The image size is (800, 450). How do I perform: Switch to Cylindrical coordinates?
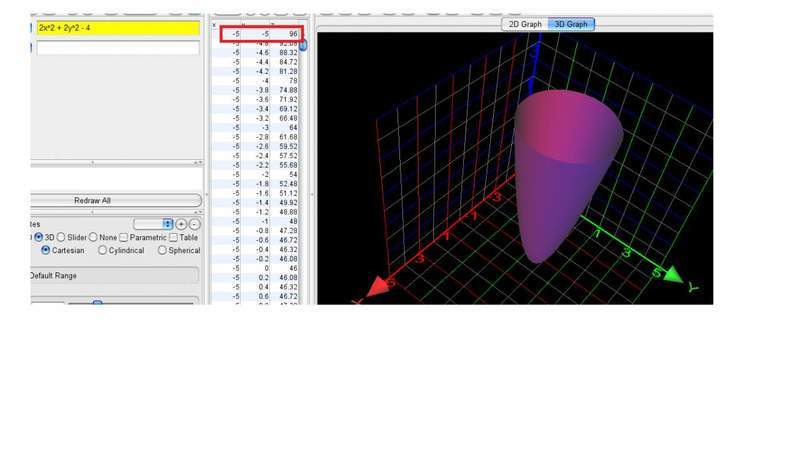coord(103,251)
